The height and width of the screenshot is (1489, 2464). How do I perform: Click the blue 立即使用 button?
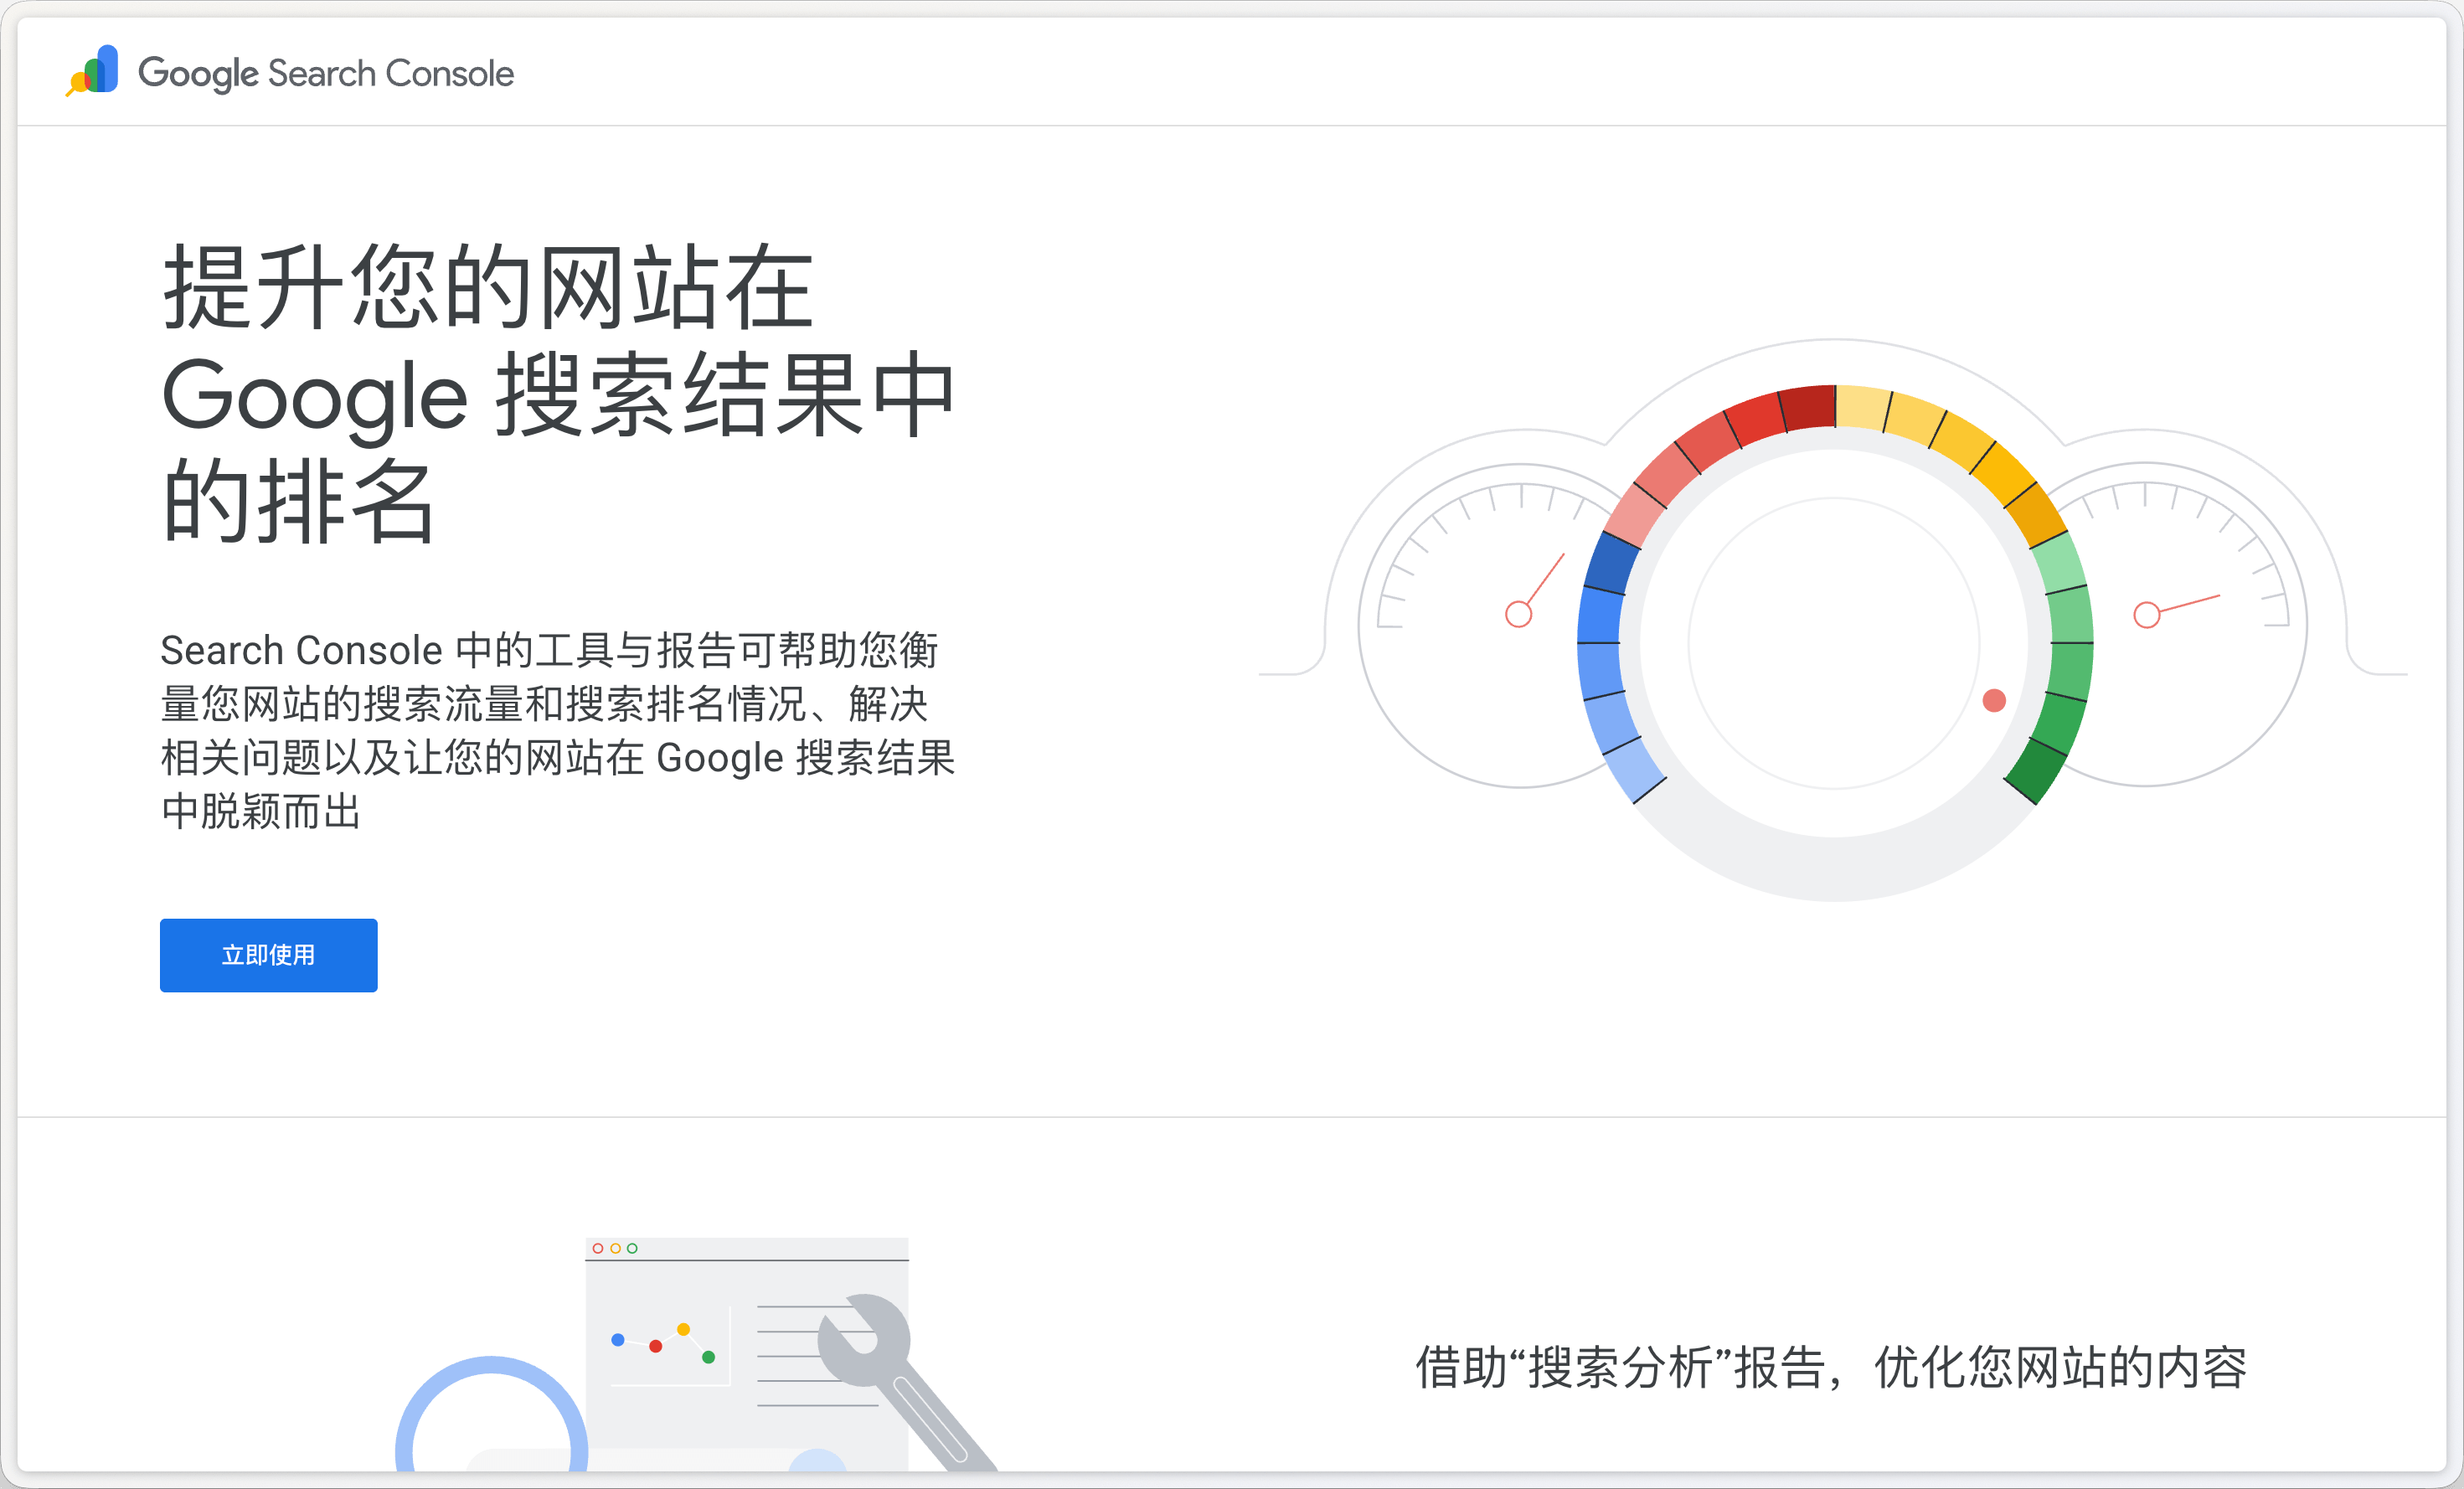pyautogui.click(x=268, y=955)
